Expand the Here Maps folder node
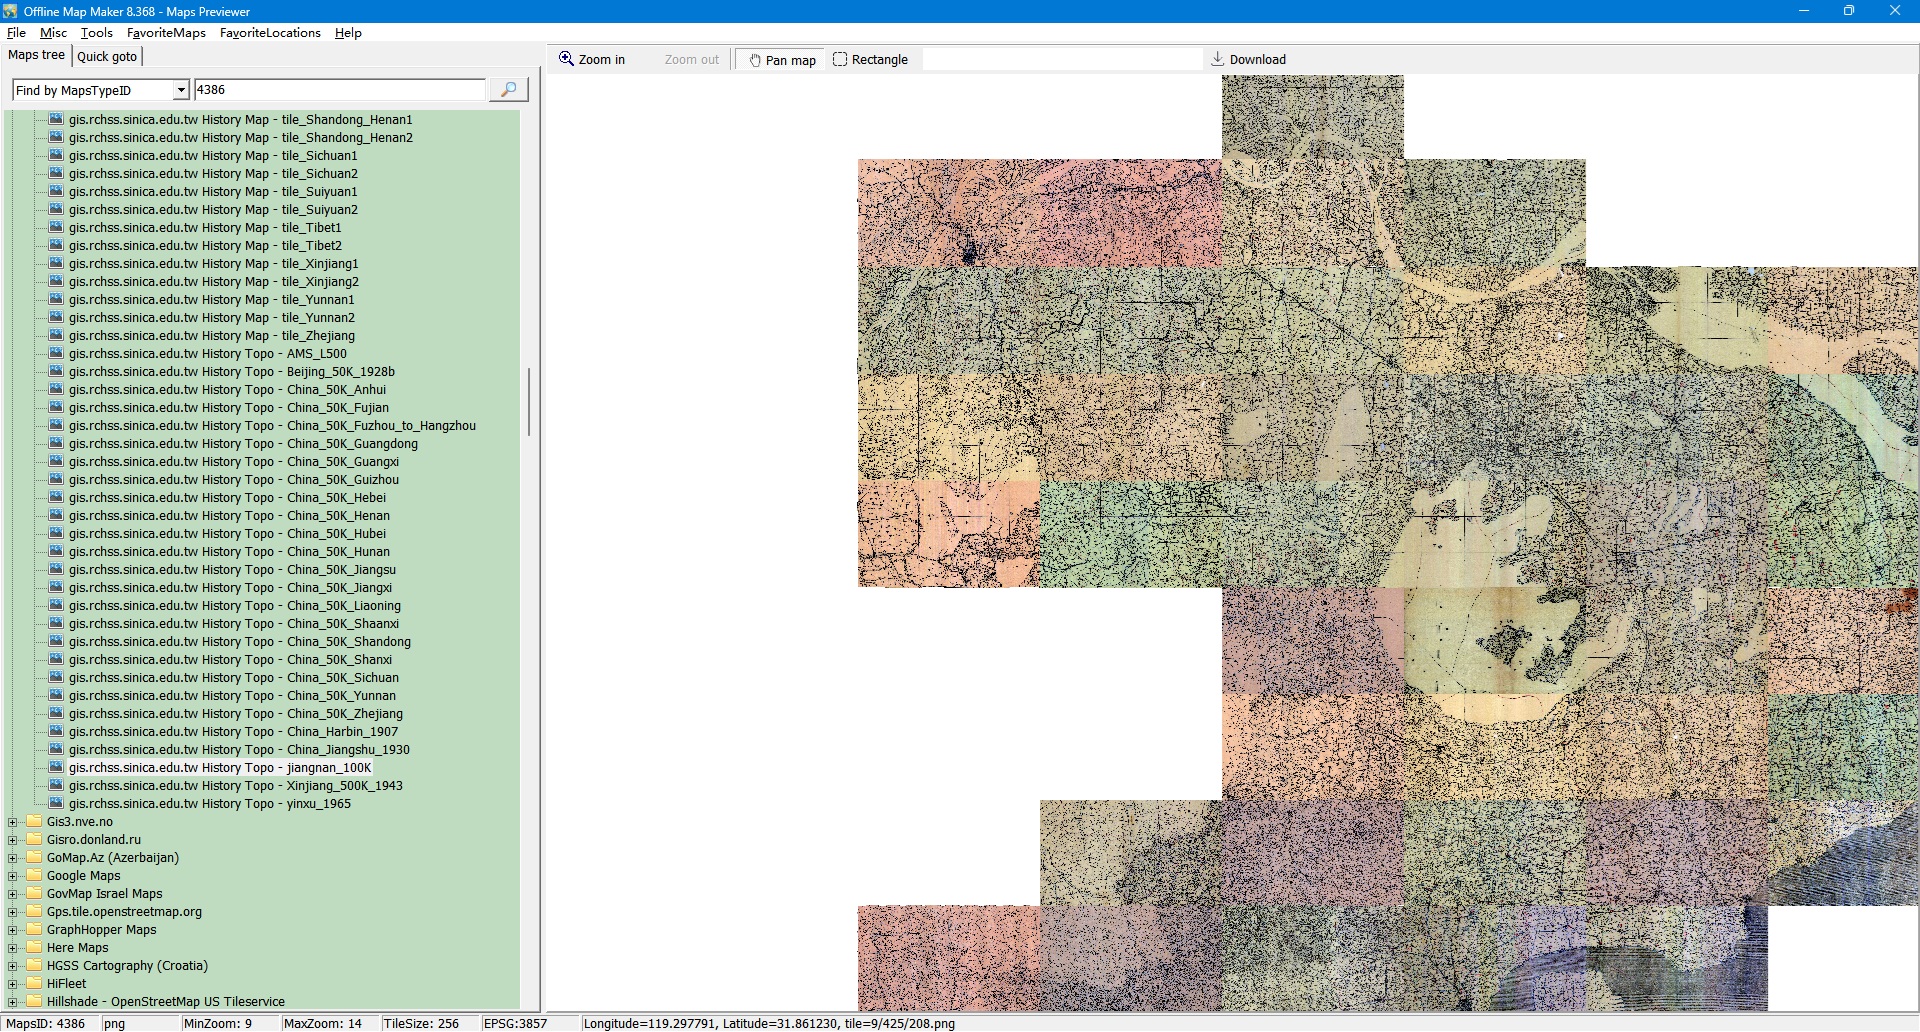The image size is (1920, 1032). pyautogui.click(x=13, y=949)
